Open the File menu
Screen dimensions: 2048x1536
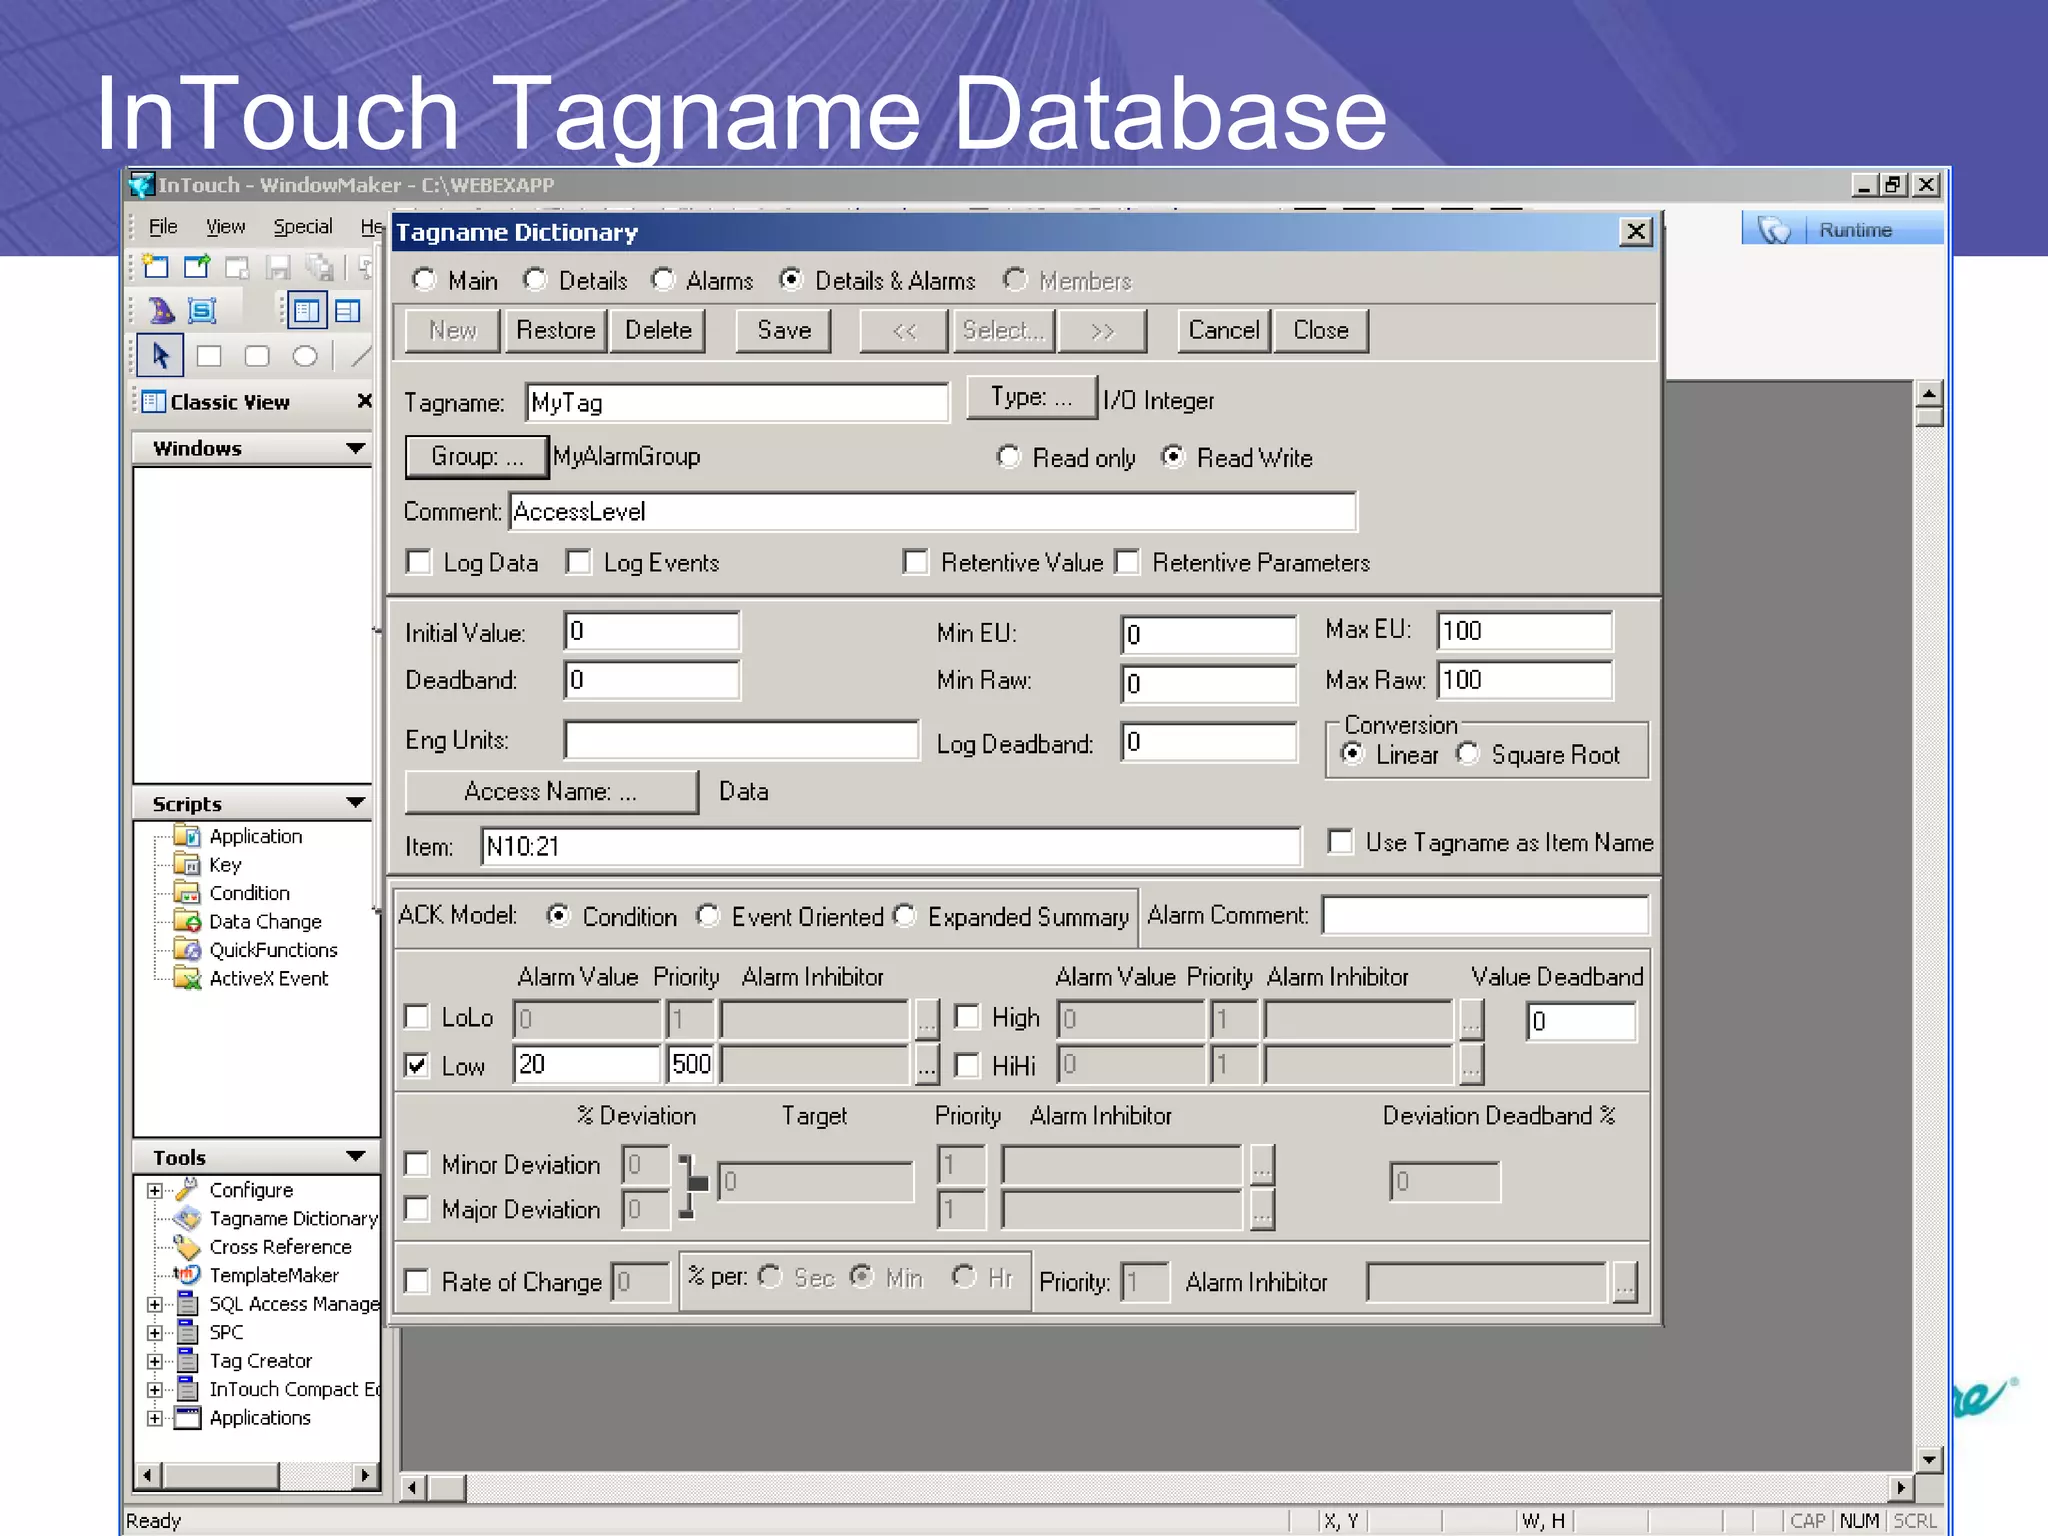pos(163,227)
